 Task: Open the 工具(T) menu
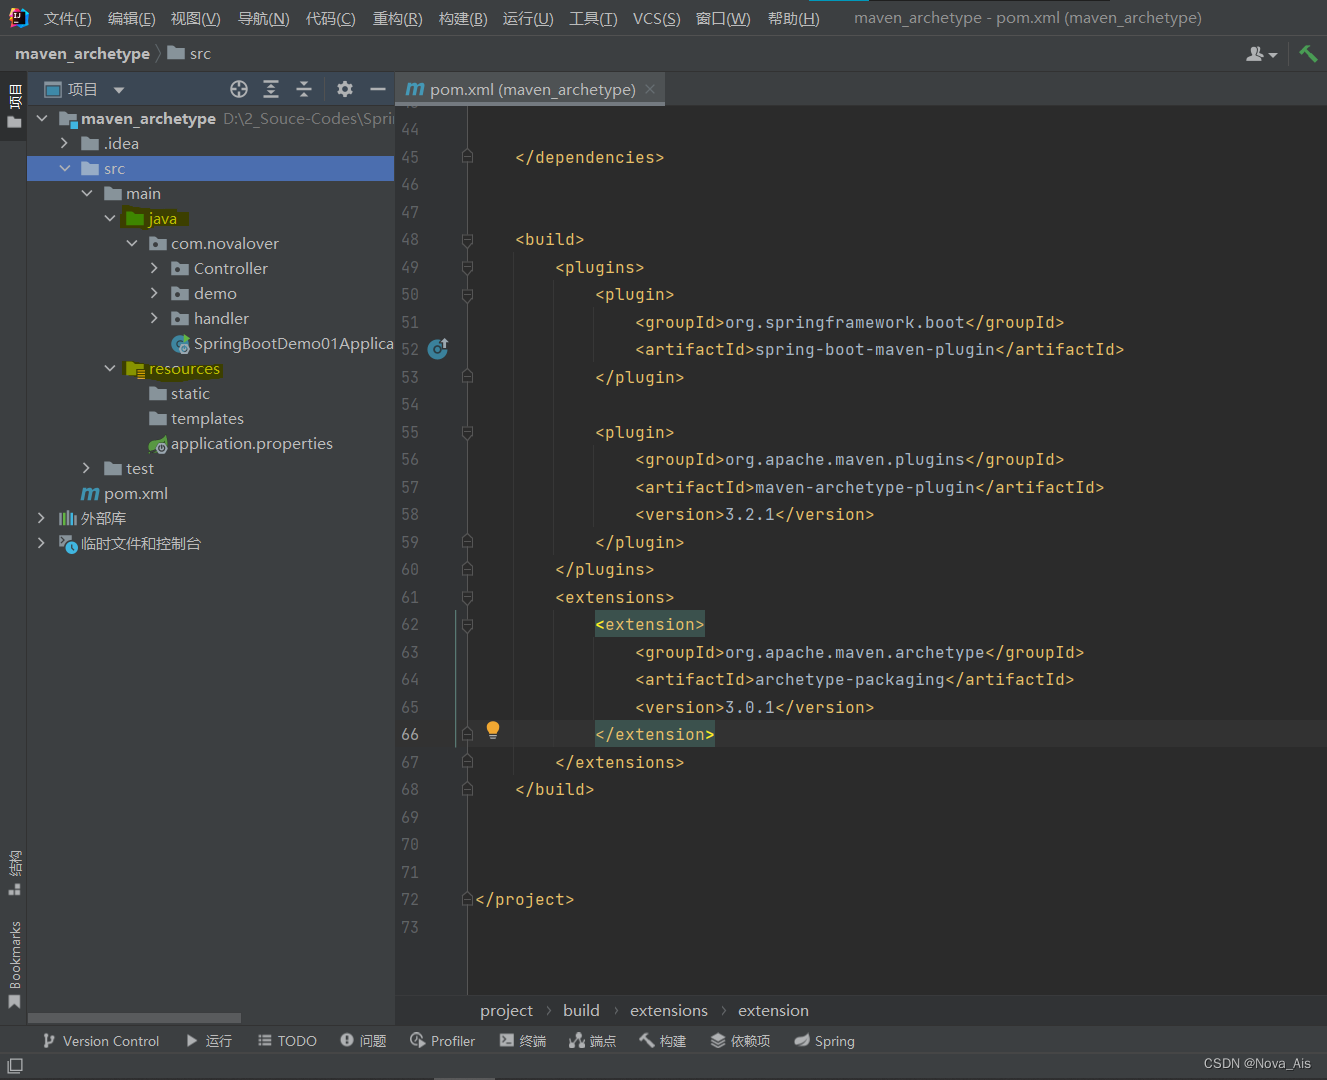coord(593,19)
